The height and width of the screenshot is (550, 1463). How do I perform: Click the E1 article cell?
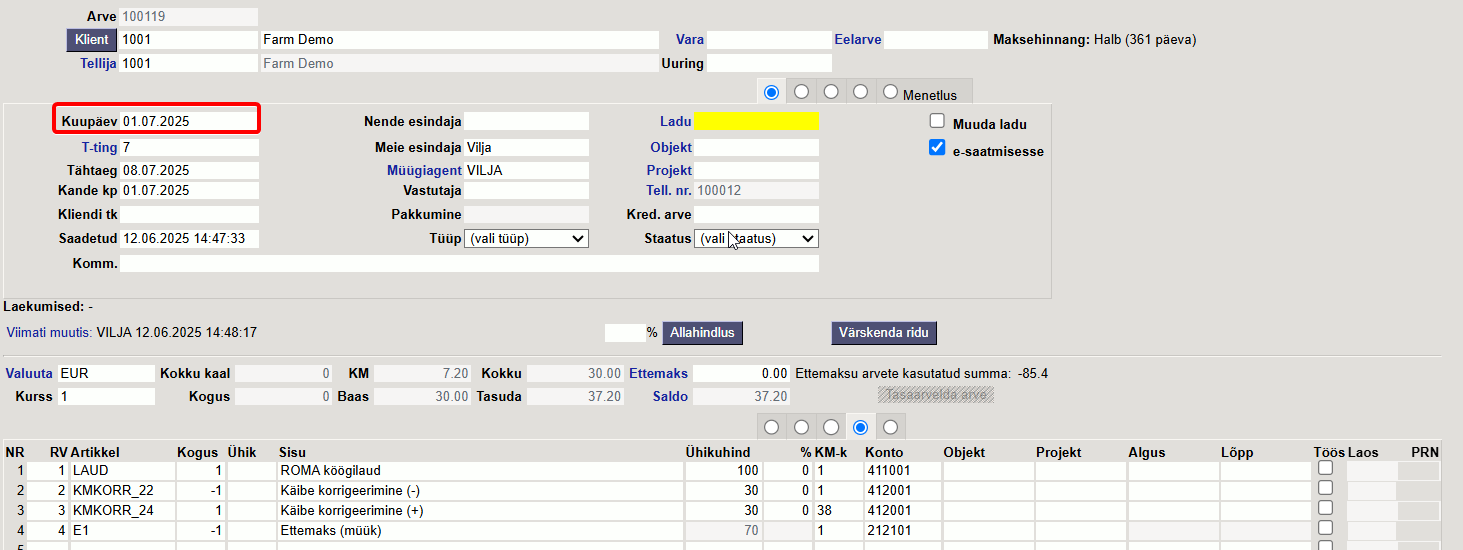coord(123,530)
